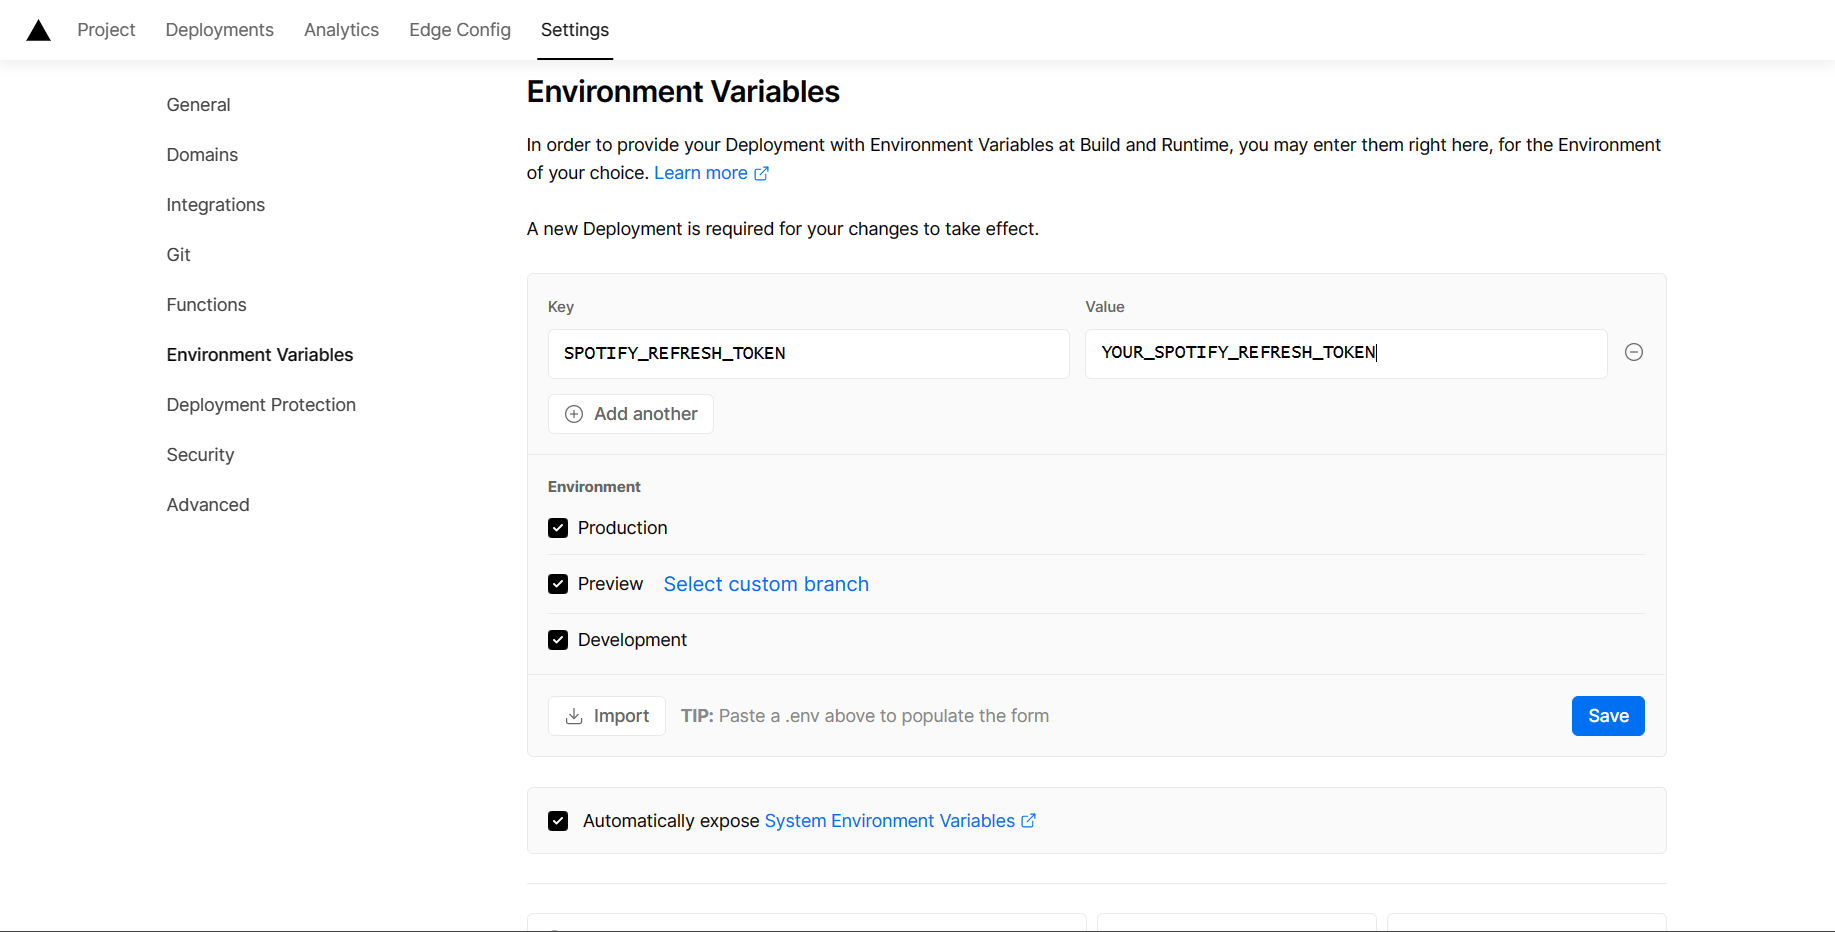This screenshot has width=1835, height=932.
Task: Disable the Development environment checkbox
Action: 558,640
